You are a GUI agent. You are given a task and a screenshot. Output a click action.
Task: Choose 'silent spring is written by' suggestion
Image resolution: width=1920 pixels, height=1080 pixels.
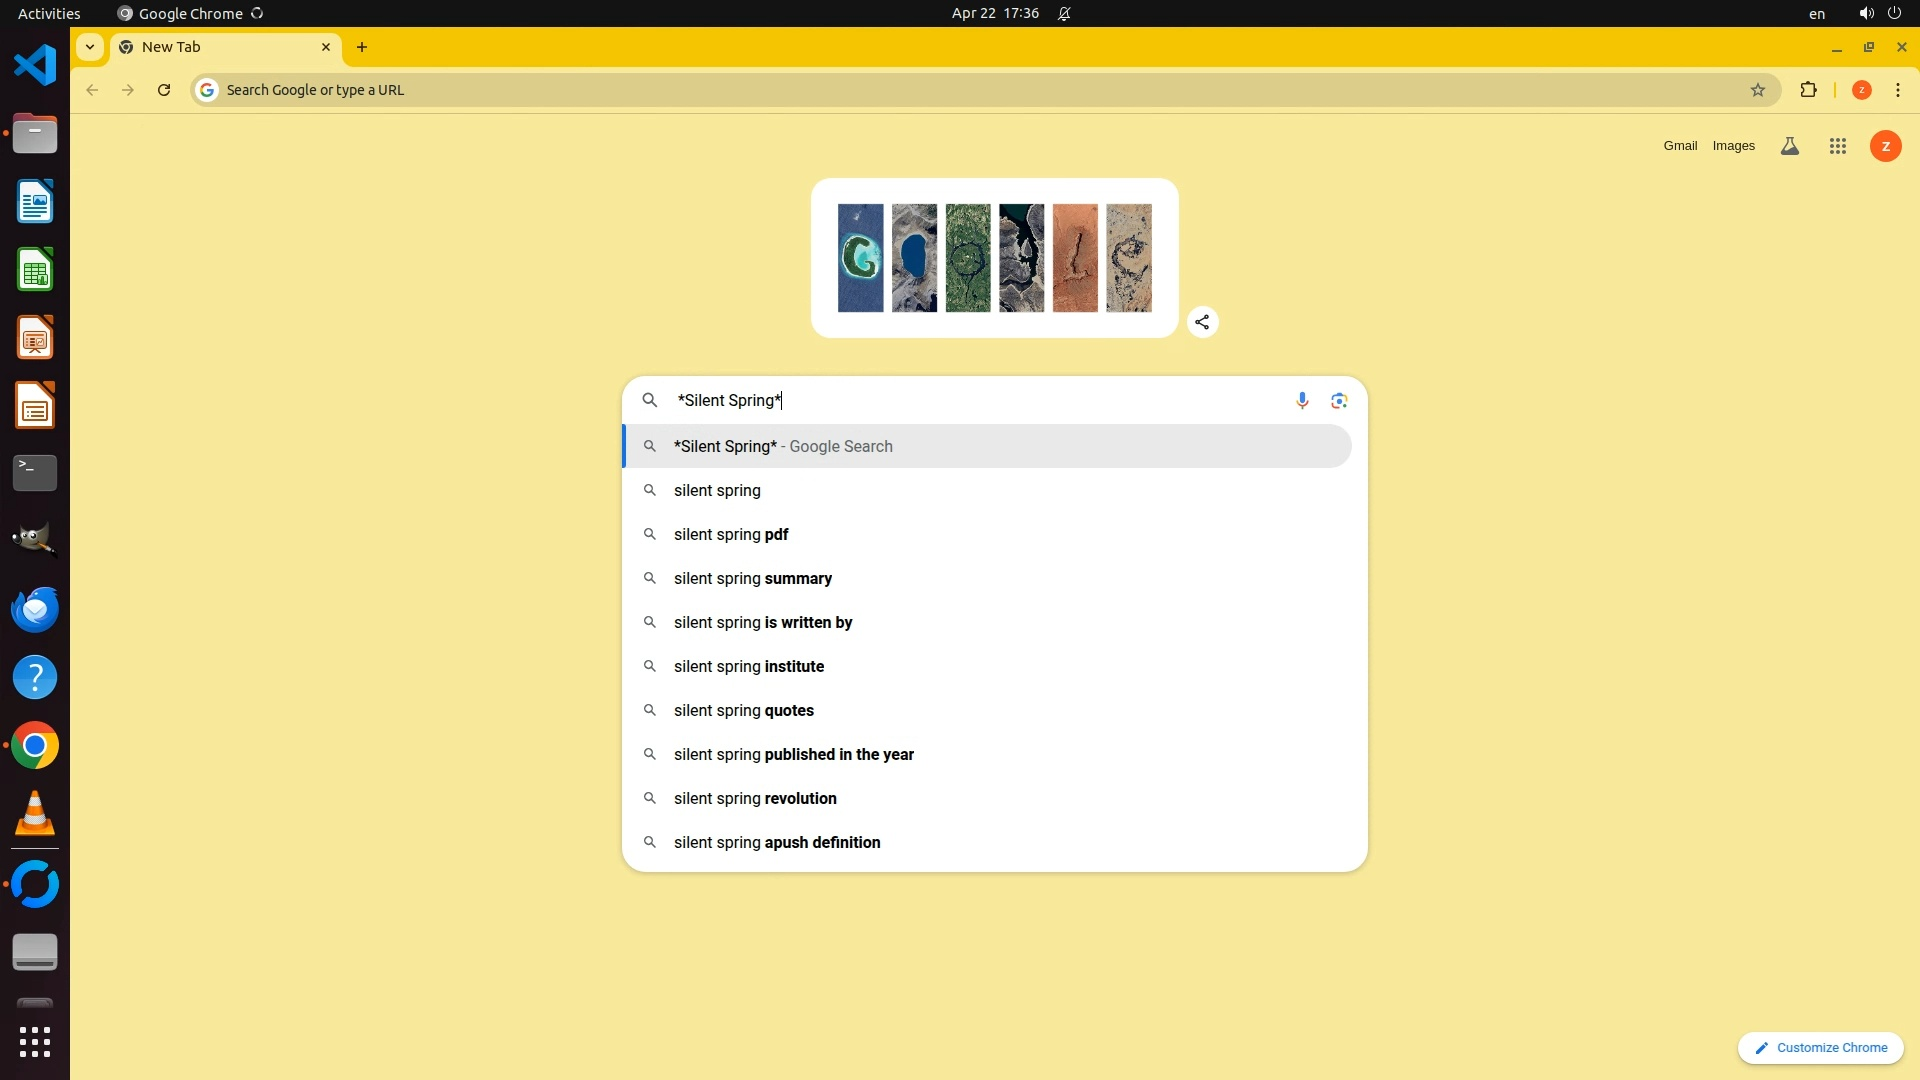point(762,622)
